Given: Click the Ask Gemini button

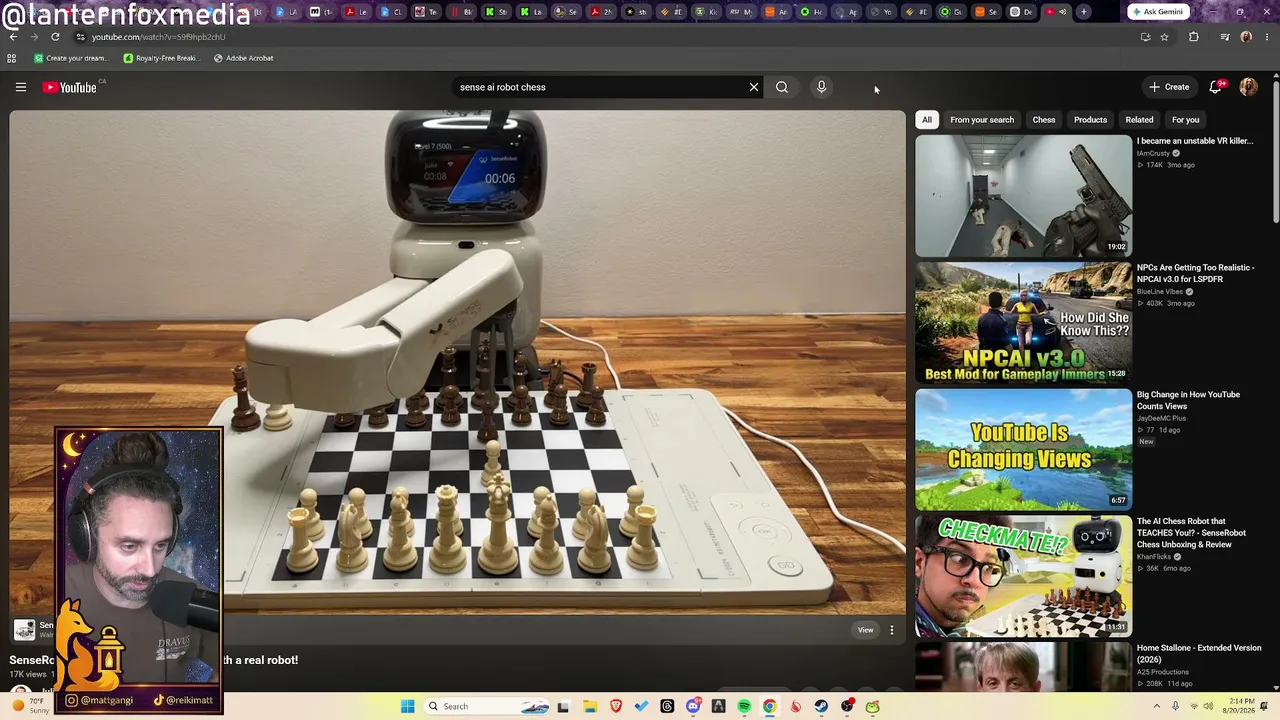Looking at the screenshot, I should click(1157, 12).
